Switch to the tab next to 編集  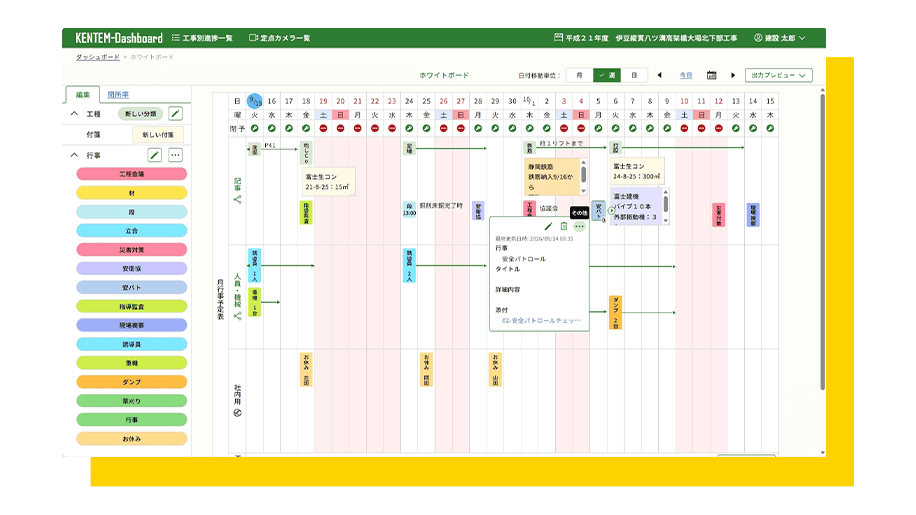[x=118, y=95]
